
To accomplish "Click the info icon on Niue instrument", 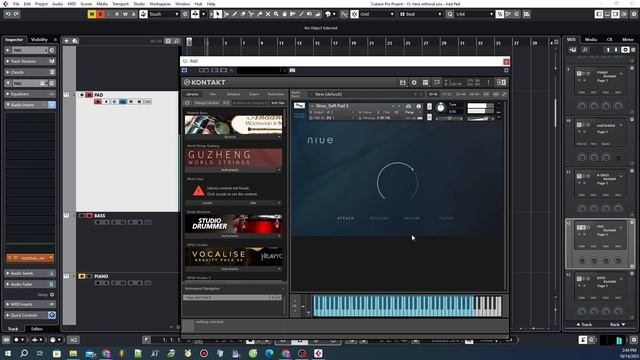I will (418, 106).
